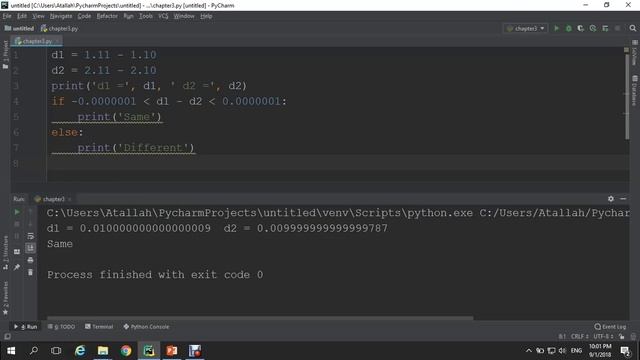Screen dimensions: 640x360
Task: Hide the Run panel with the minimize dash
Action: coord(623,199)
